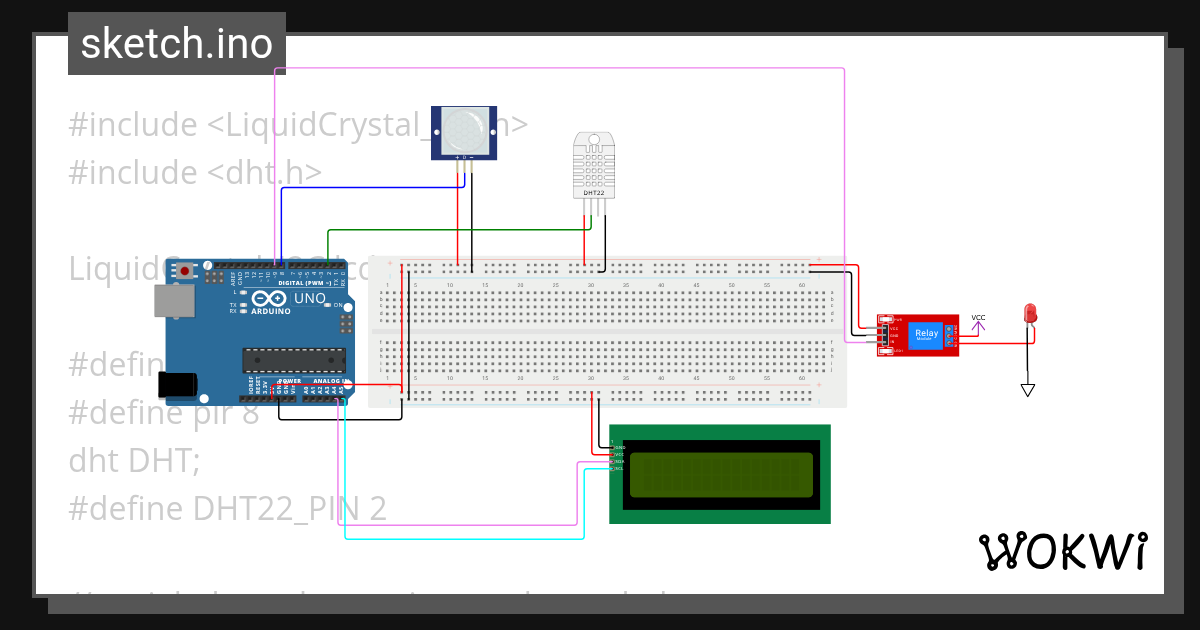Click the Wokwi logo

pos(1063,549)
